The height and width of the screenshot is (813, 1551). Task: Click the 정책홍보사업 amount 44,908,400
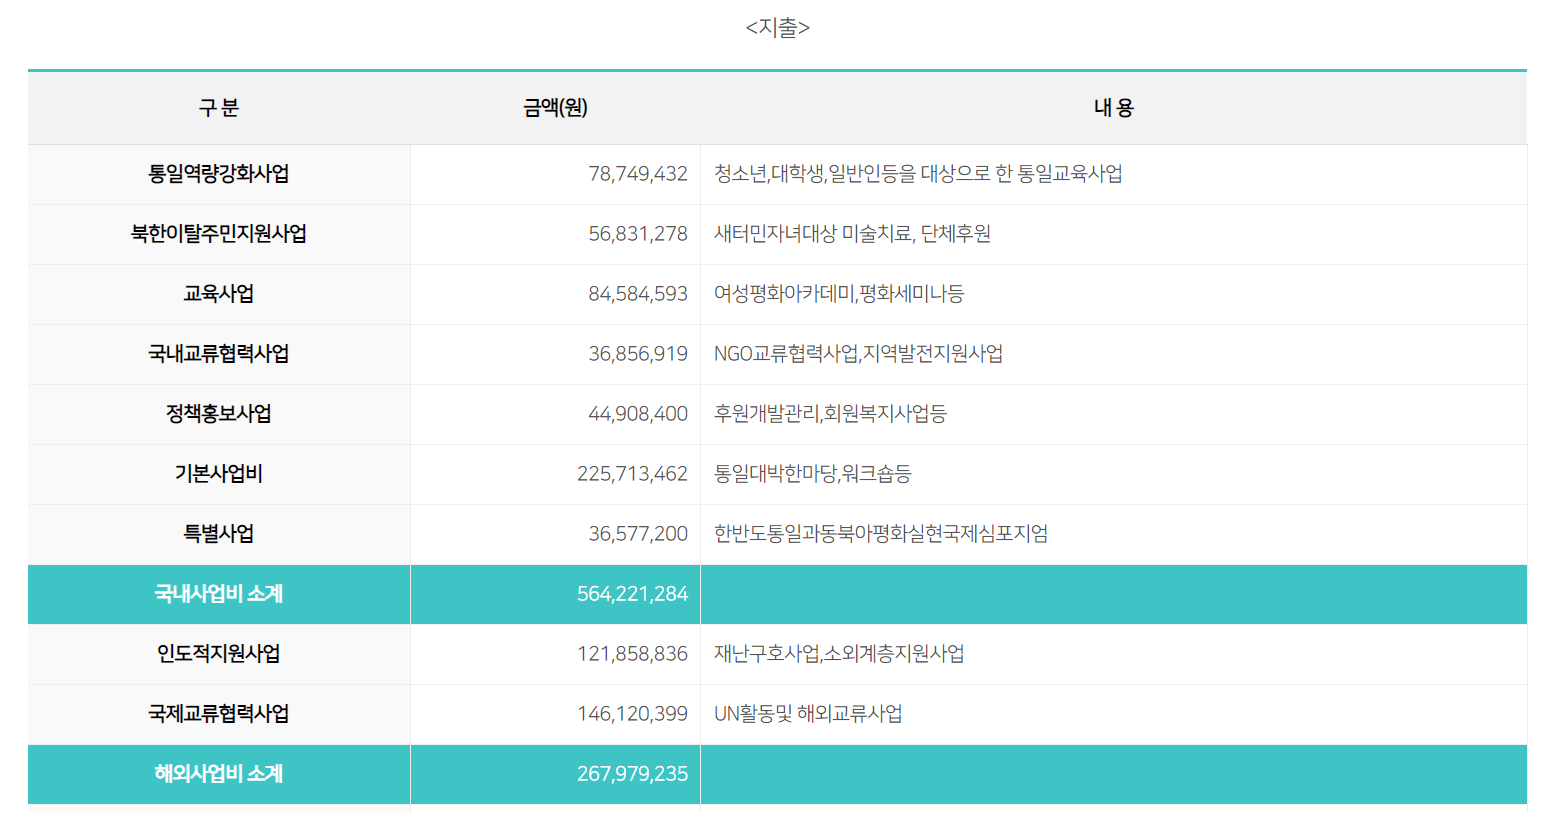[x=635, y=414]
